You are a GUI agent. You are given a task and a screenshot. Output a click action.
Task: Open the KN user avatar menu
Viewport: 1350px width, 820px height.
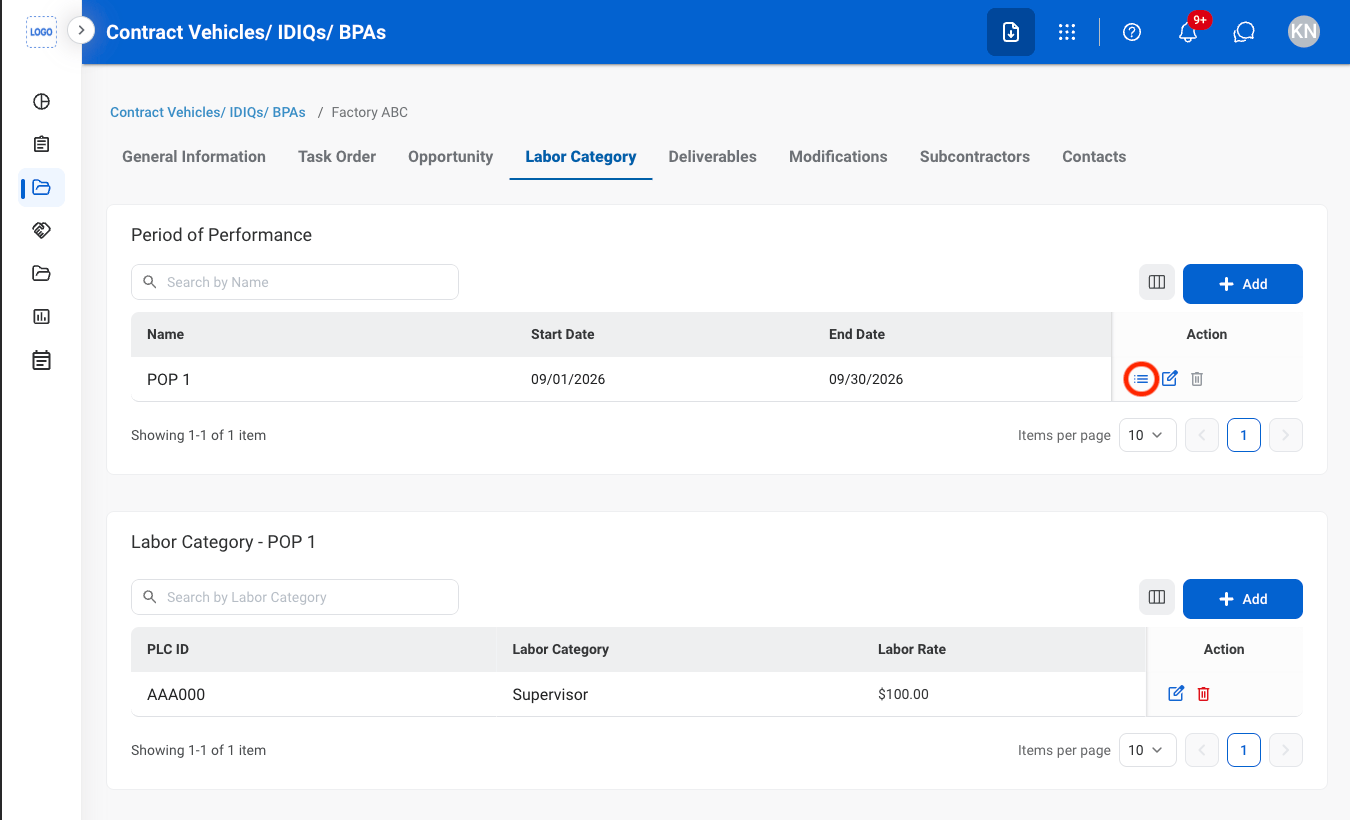point(1304,32)
